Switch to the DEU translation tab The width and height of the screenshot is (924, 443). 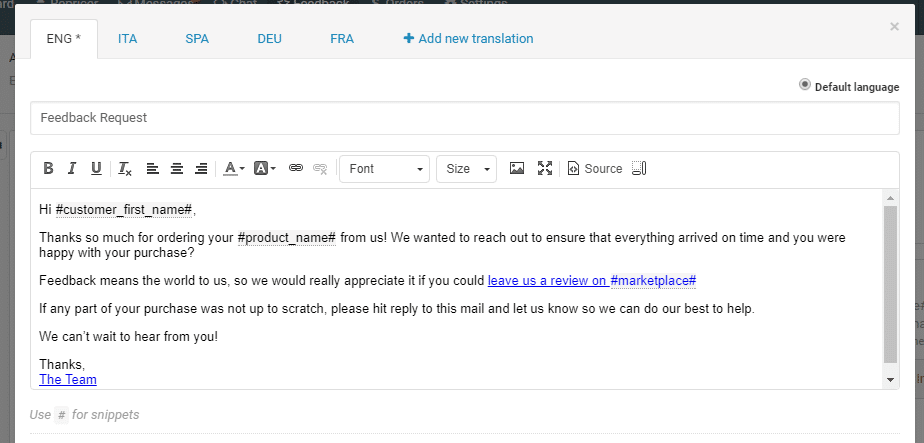[269, 39]
